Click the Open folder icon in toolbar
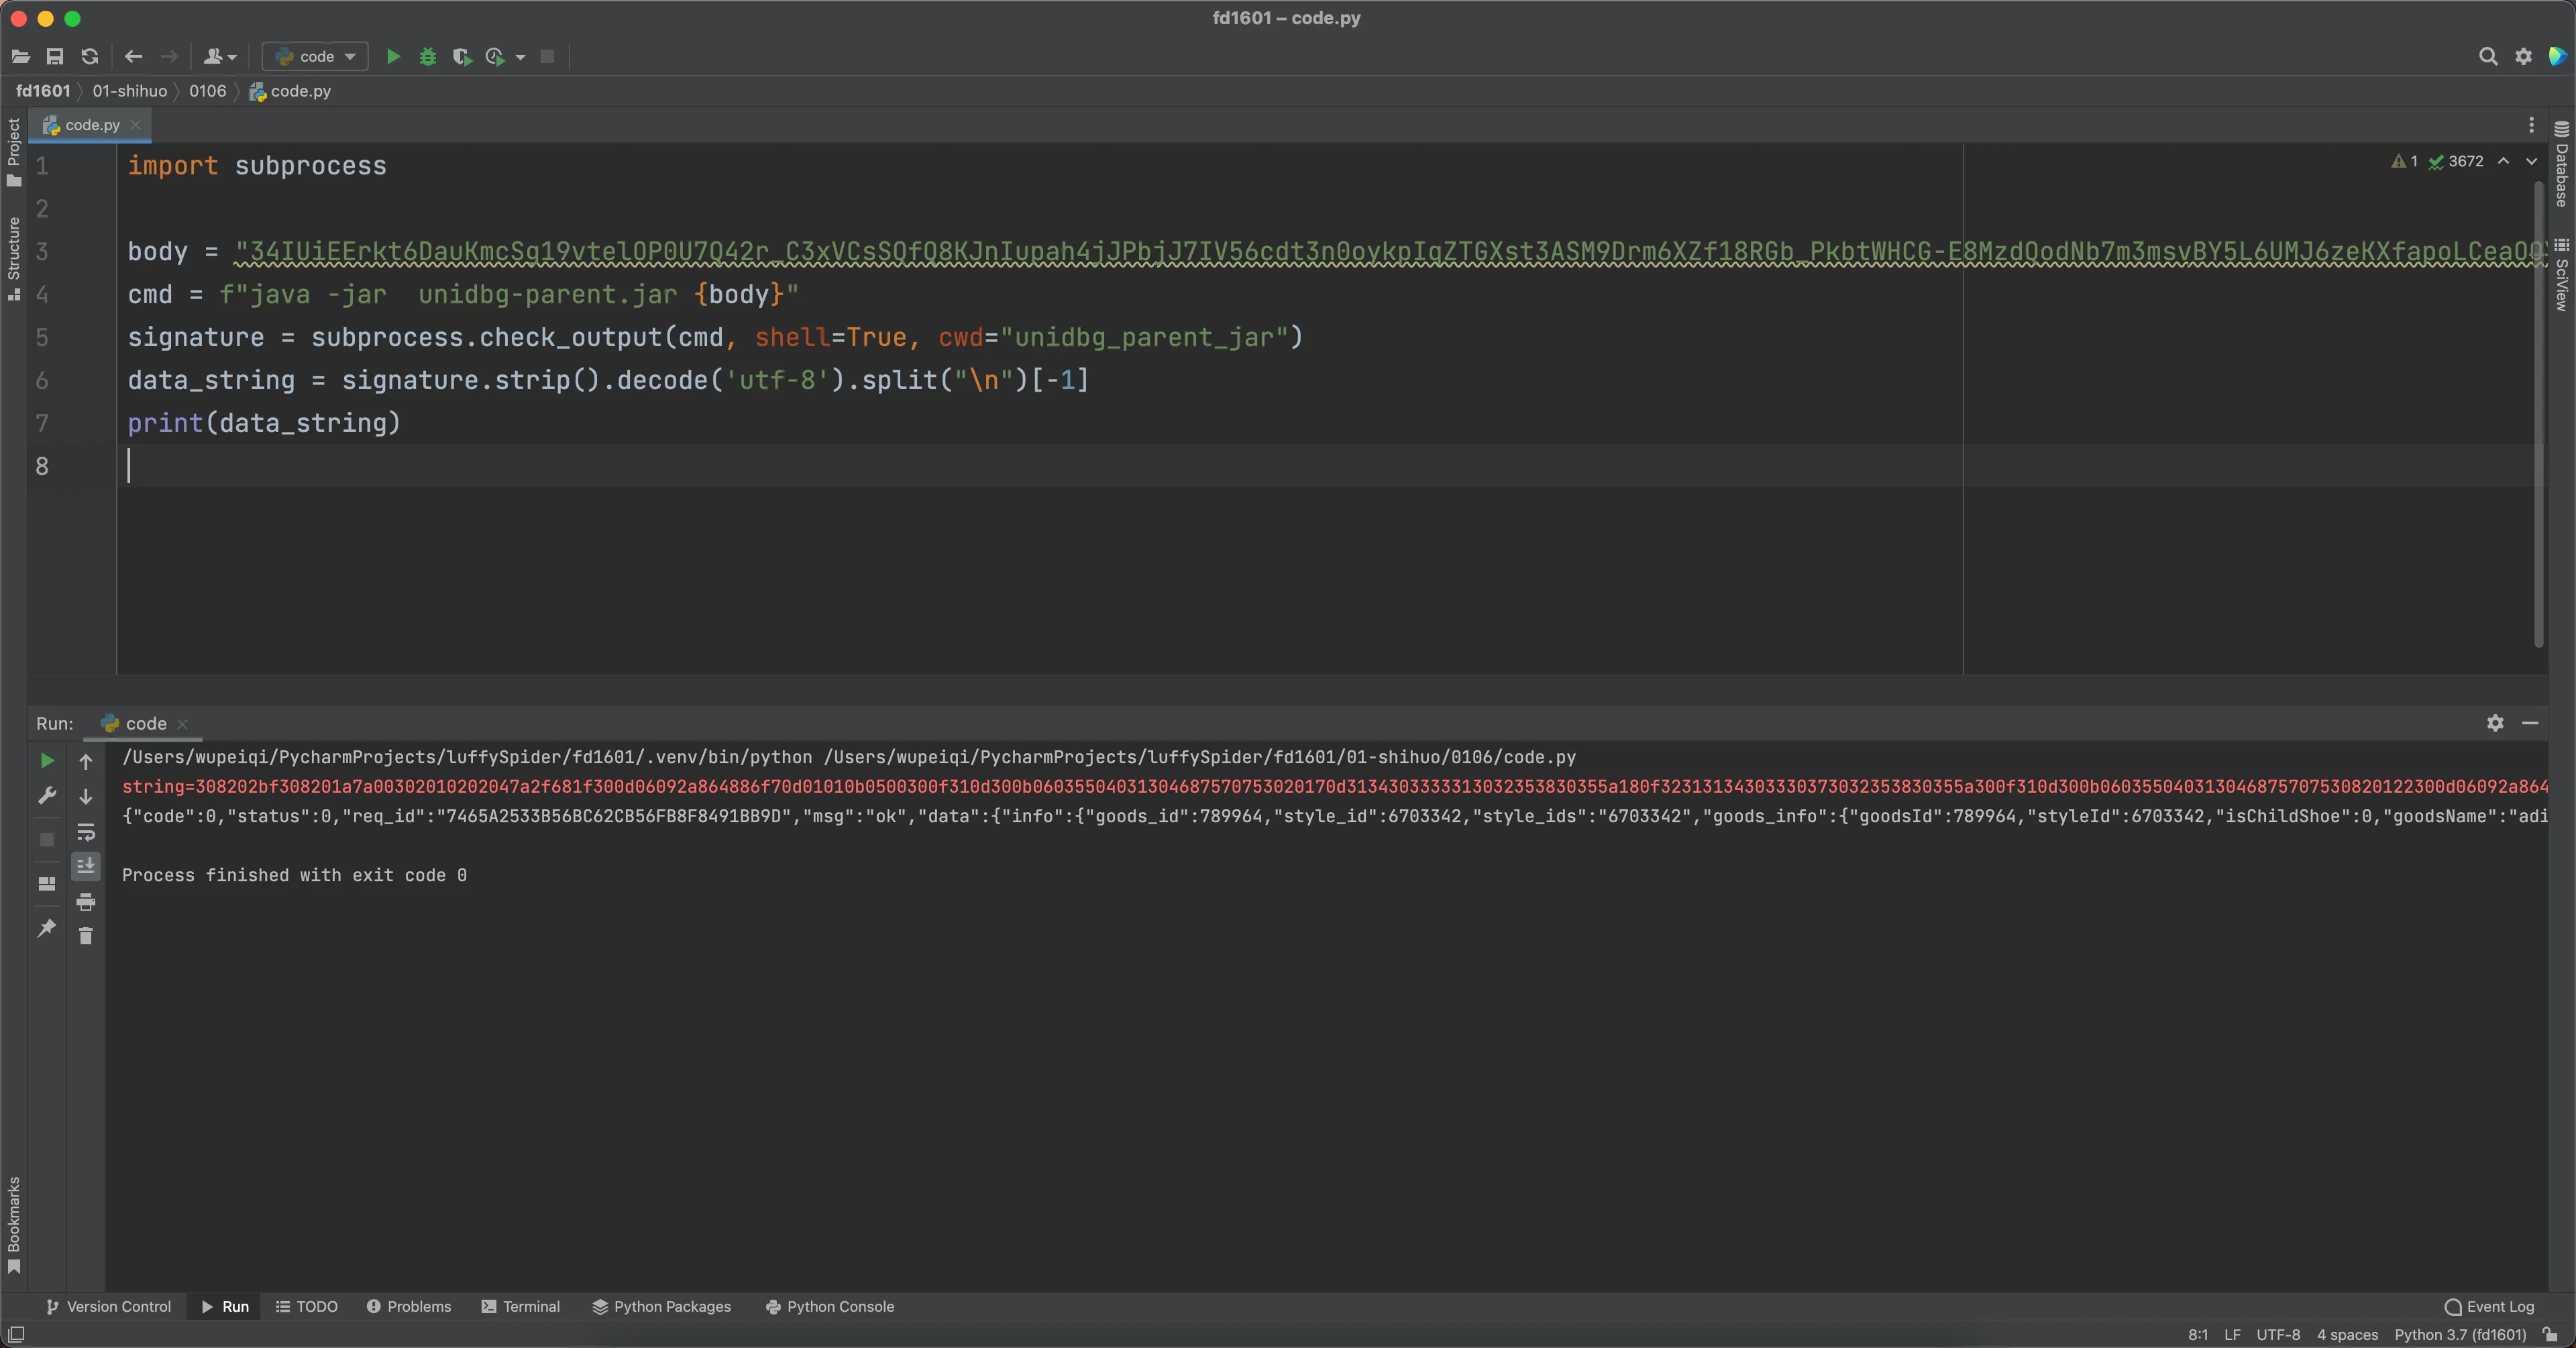Viewport: 2576px width, 1348px height. pyautogui.click(x=21, y=57)
